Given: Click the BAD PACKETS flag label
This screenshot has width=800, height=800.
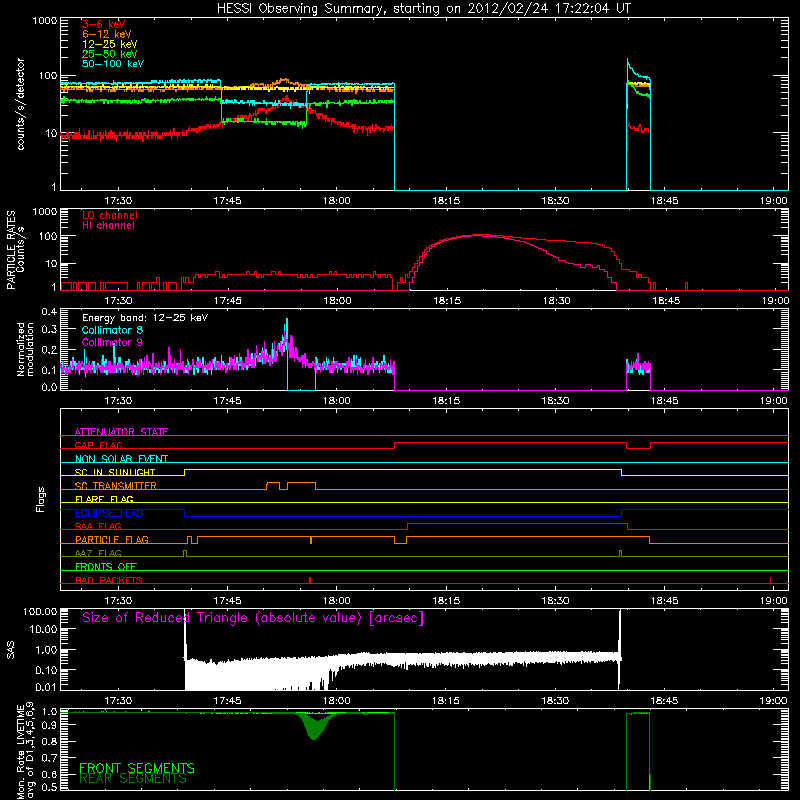Looking at the screenshot, I should 109,580.
